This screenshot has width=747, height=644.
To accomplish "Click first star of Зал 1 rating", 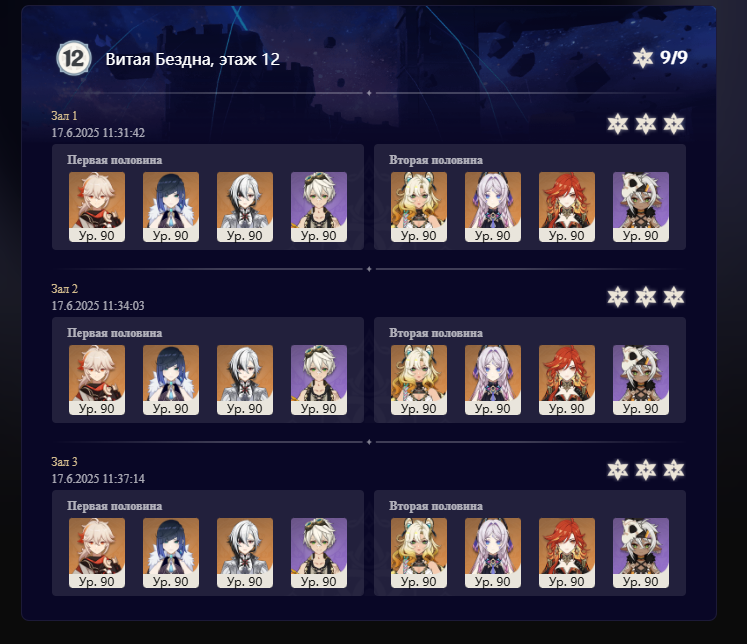I will click(617, 124).
